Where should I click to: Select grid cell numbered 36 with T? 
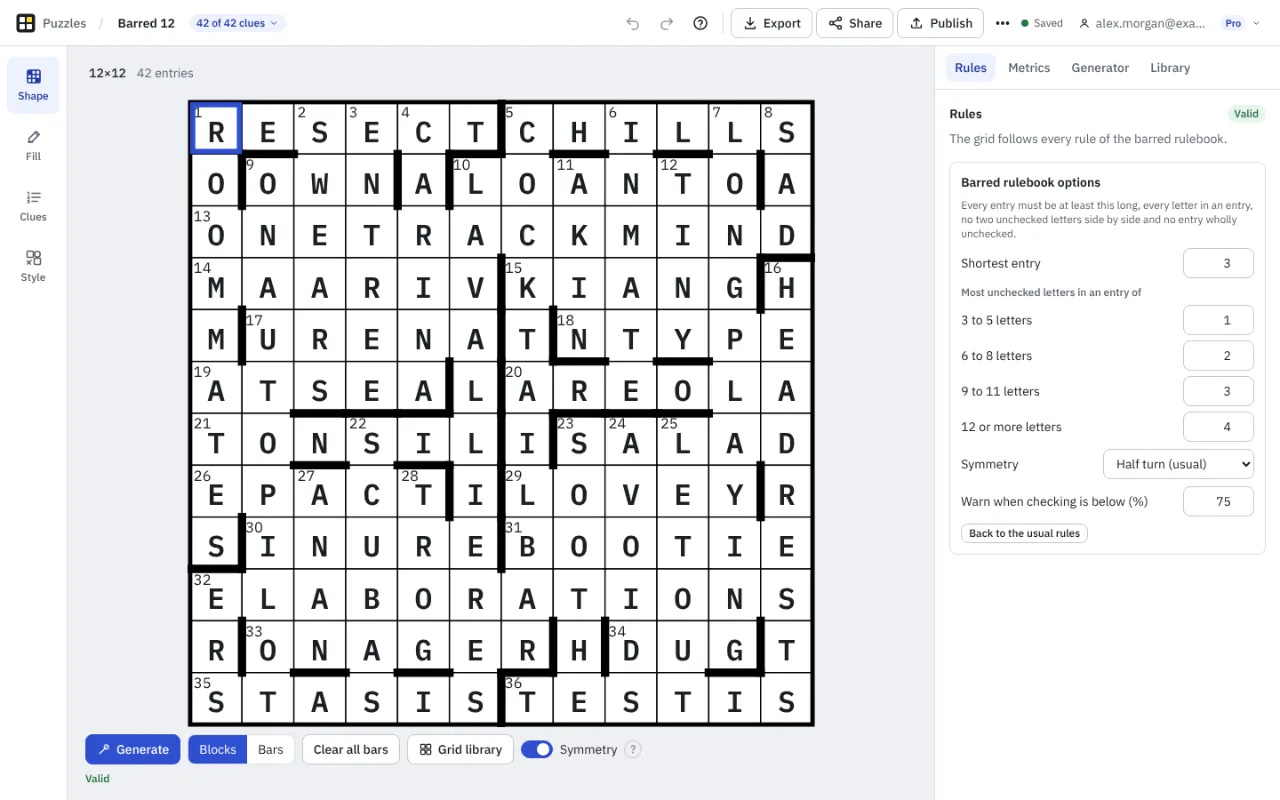click(527, 700)
